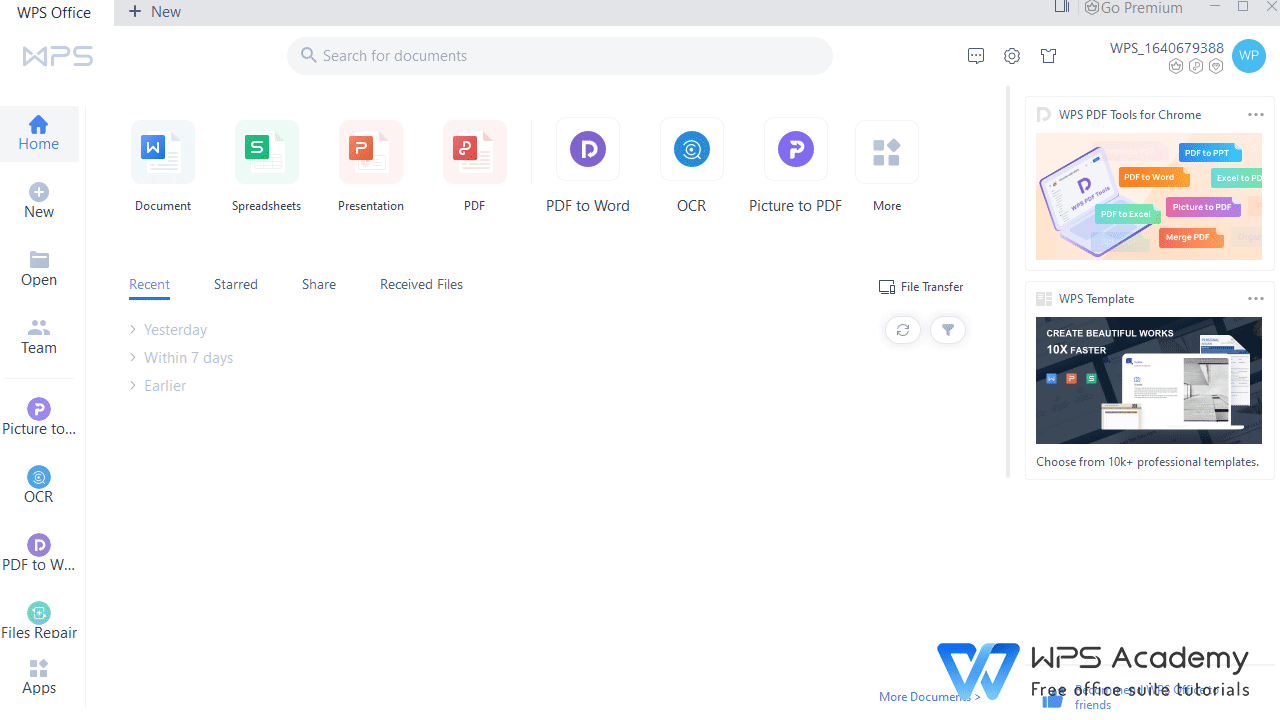The image size is (1280, 720).
Task: Click the More apps grid icon
Action: click(886, 165)
